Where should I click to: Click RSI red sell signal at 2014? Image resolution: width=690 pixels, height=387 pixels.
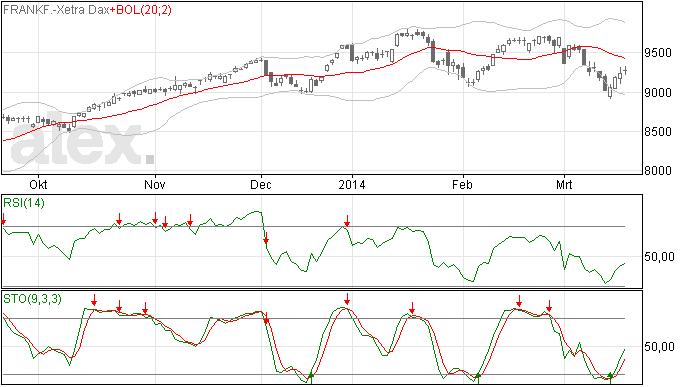[x=347, y=221]
